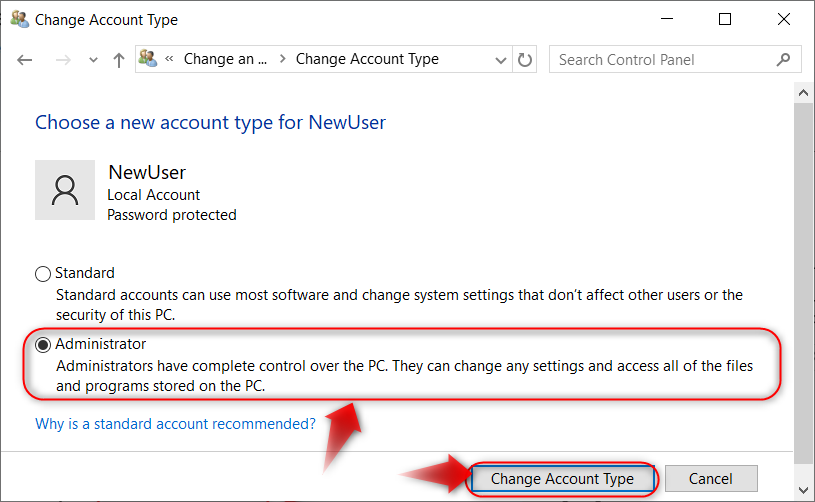Image resolution: width=815 pixels, height=502 pixels.
Task: Click the NewUser account avatar picture
Action: tap(65, 189)
